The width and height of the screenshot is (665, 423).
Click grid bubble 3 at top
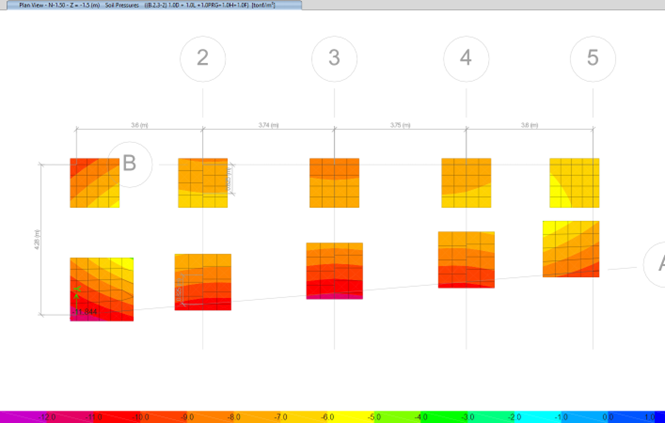[x=334, y=58]
